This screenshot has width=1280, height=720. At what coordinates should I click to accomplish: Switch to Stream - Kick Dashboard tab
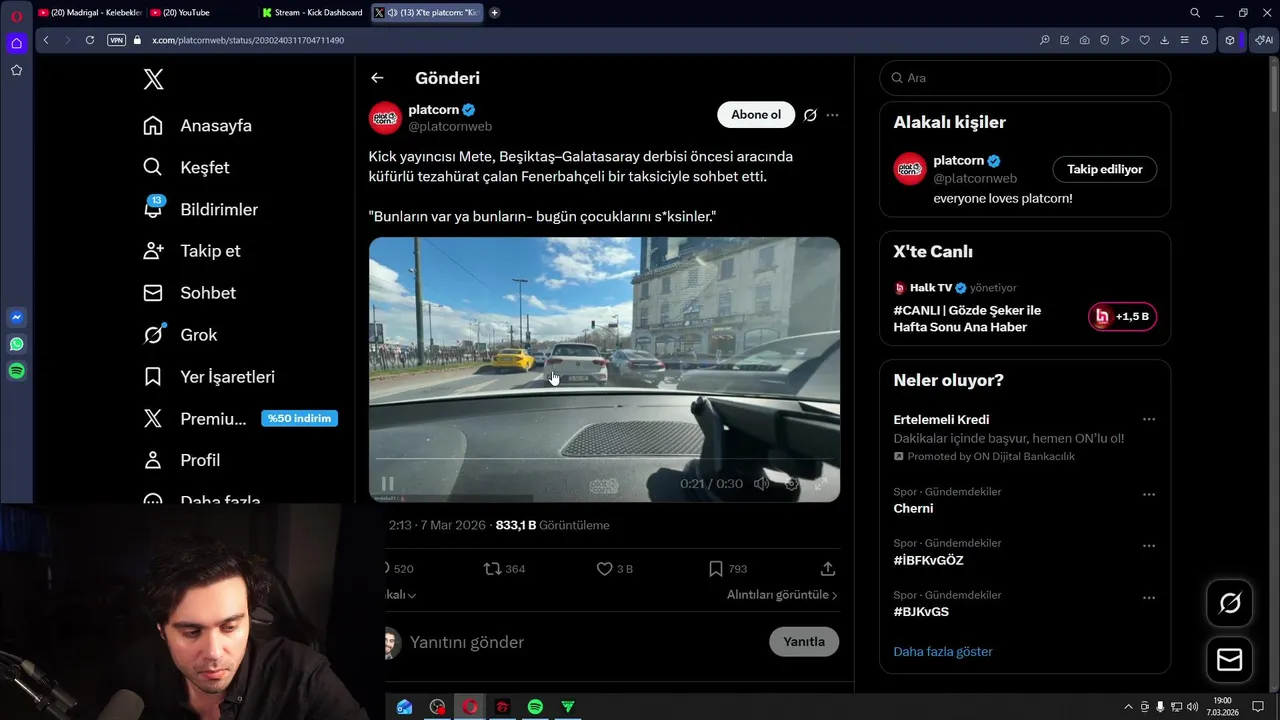pos(312,13)
